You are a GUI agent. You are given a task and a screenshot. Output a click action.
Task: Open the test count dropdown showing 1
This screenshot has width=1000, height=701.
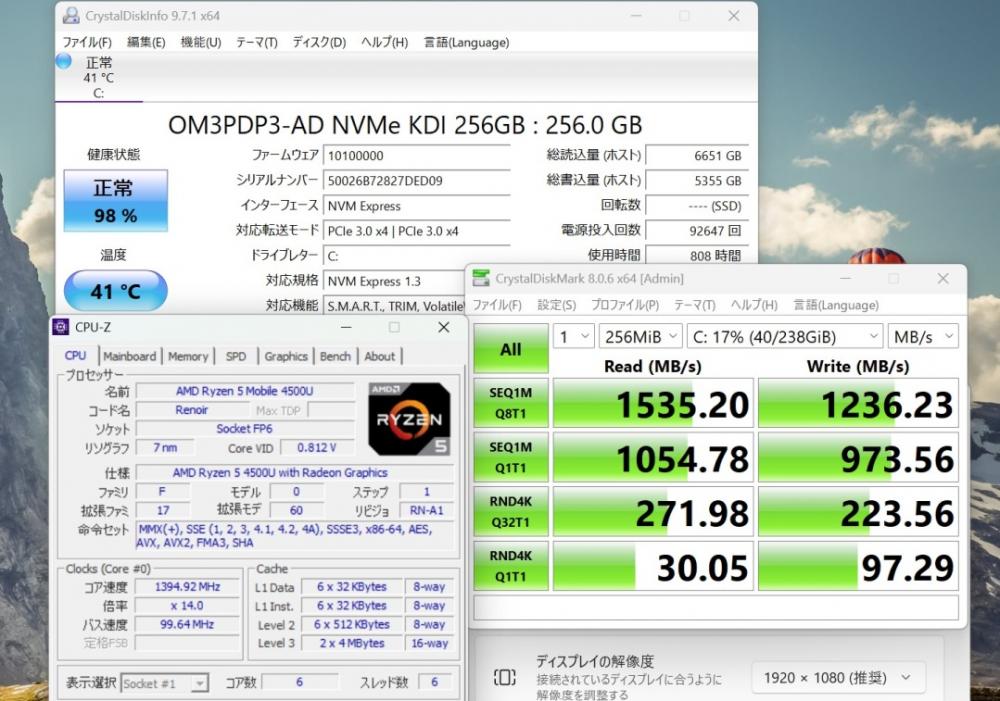(x=574, y=336)
